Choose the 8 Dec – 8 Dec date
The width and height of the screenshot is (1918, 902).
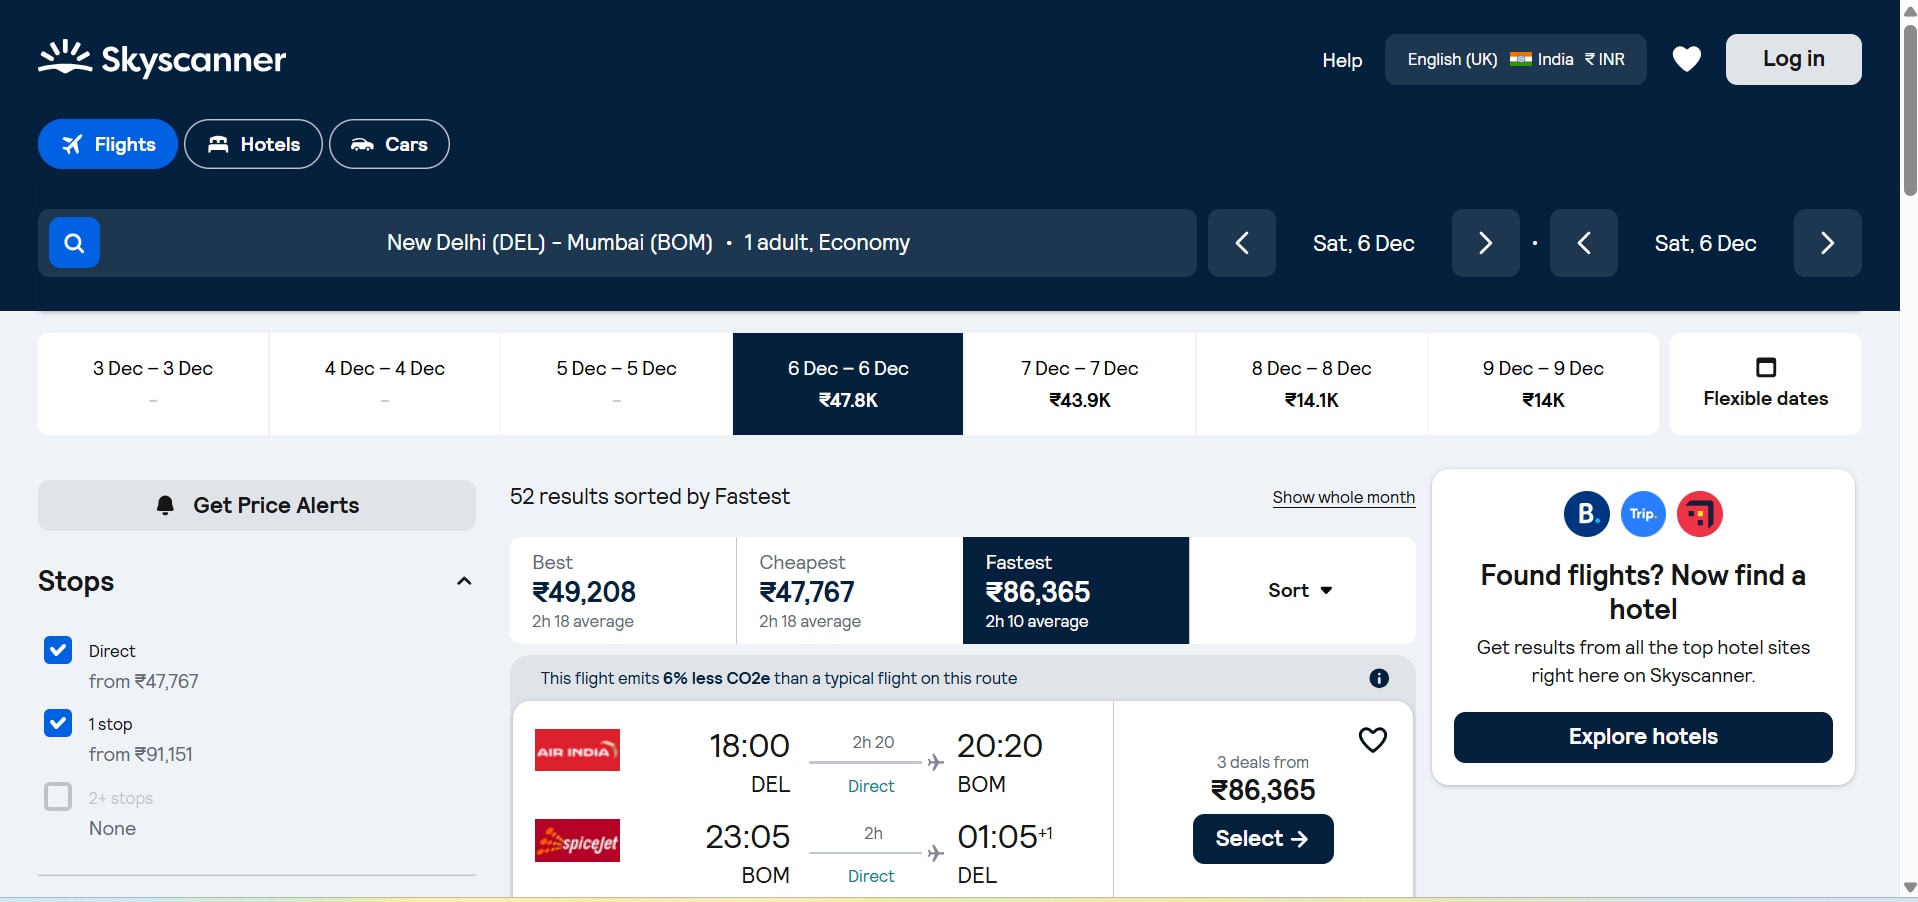click(1311, 384)
